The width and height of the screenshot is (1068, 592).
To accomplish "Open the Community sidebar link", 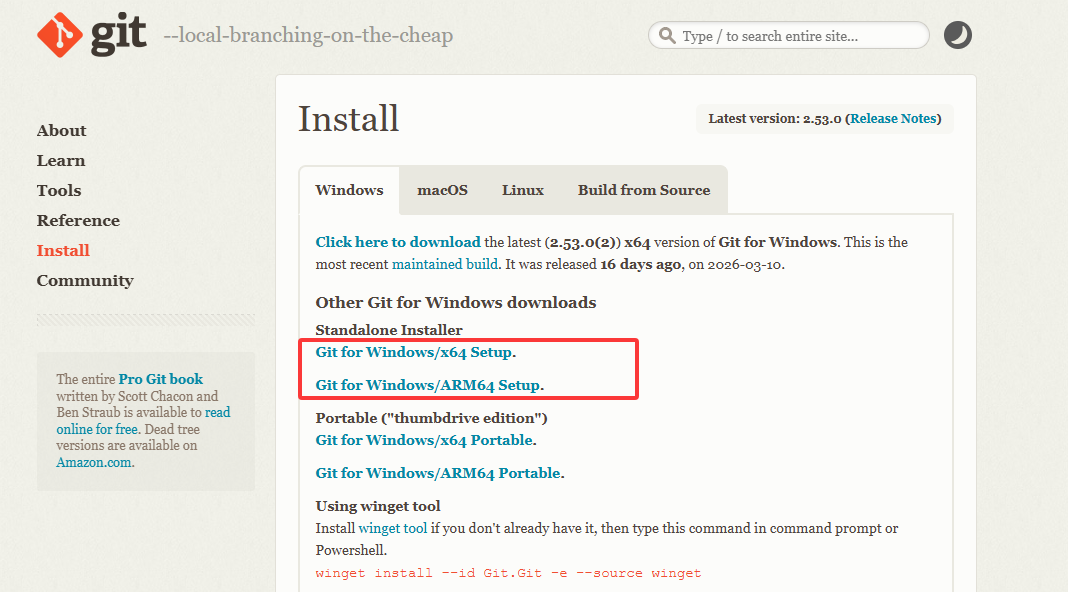I will [x=85, y=280].
